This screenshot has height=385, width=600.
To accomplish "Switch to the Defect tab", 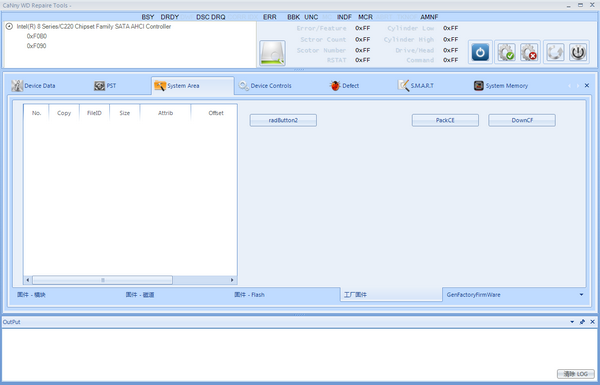I will pos(344,86).
